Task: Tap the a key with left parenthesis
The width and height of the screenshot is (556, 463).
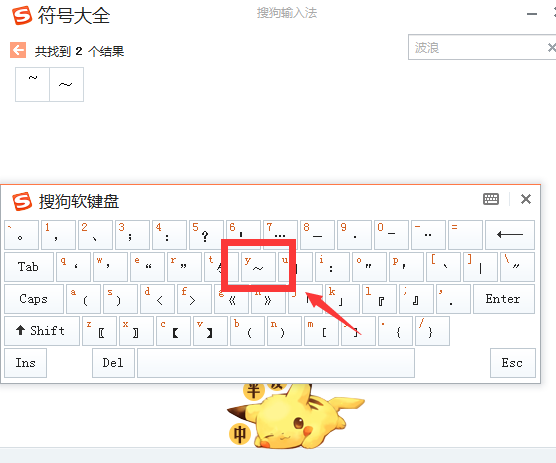Action: pyautogui.click(x=83, y=299)
